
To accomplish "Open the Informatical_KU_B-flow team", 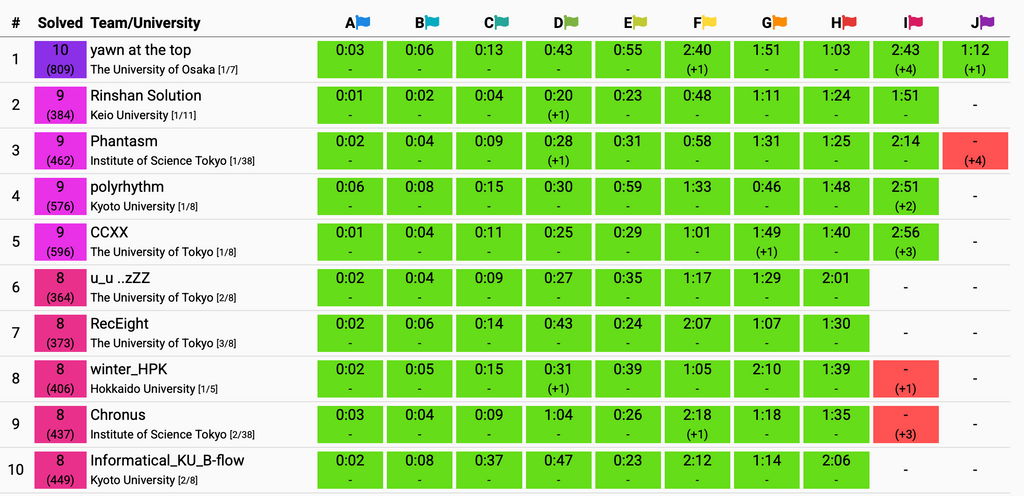I will click(167, 460).
